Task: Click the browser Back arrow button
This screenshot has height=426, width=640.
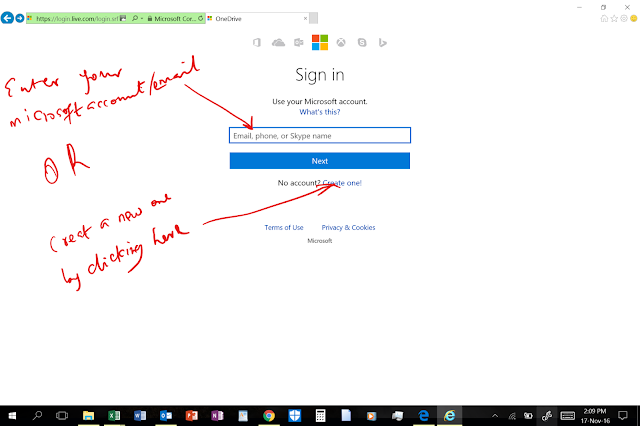Action: tap(7, 18)
